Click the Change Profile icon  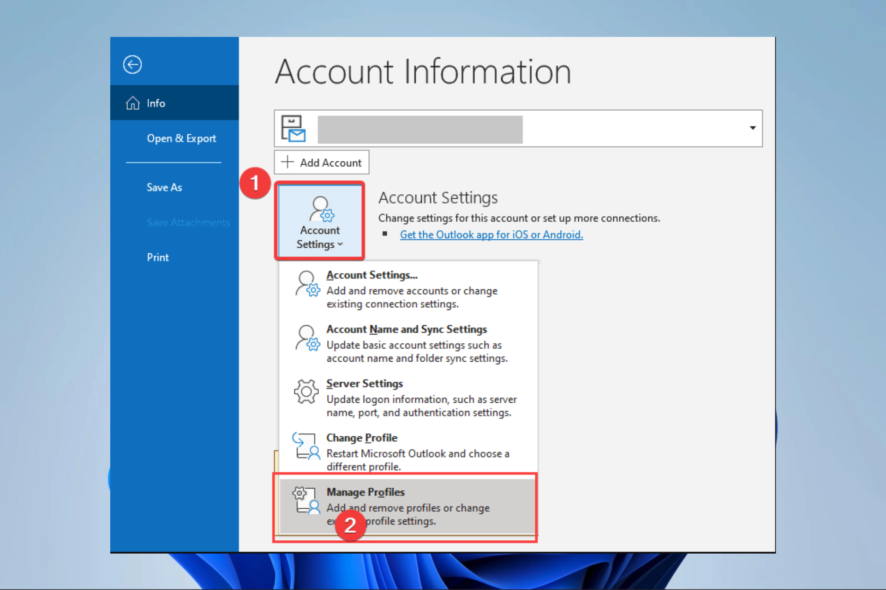306,446
